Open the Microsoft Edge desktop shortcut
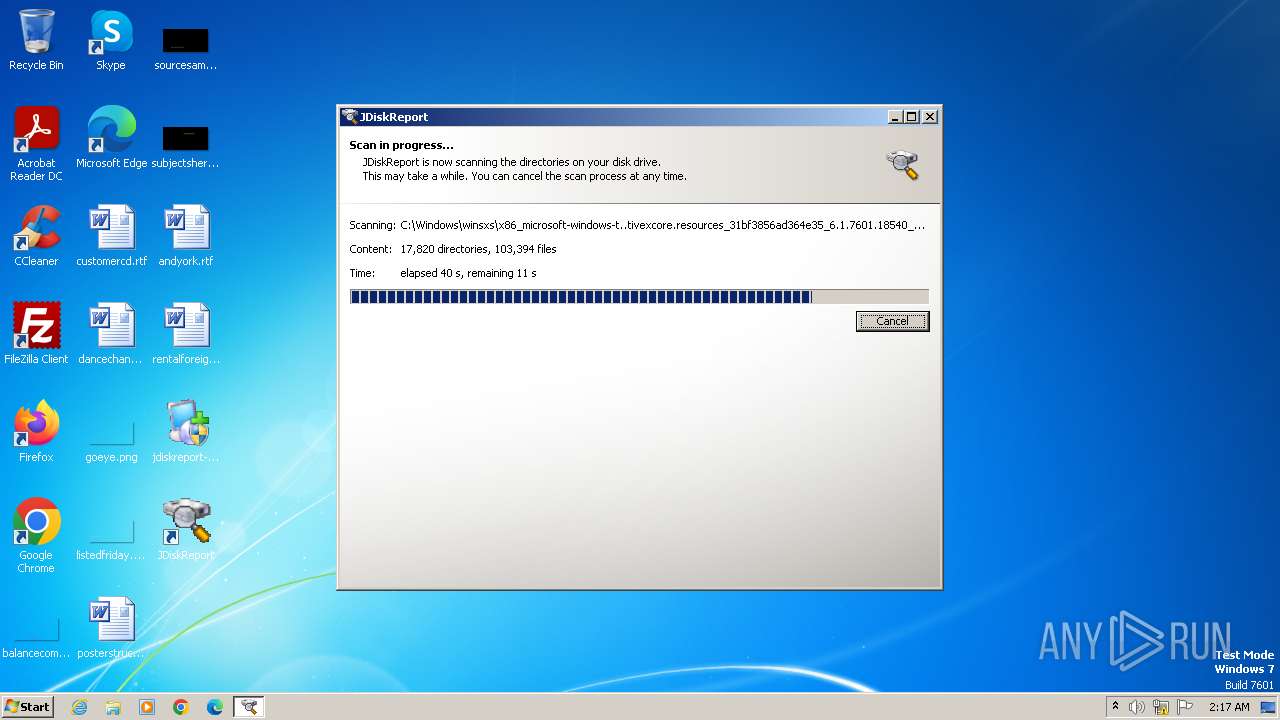 click(111, 138)
